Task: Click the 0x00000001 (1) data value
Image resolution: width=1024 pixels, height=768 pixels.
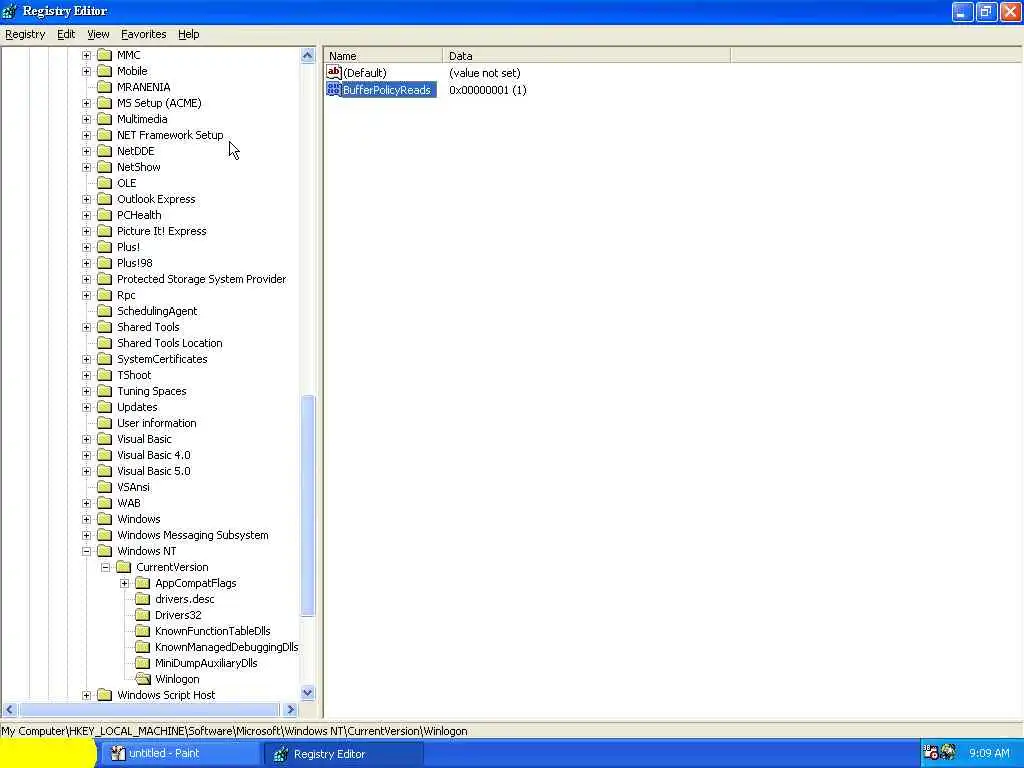Action: pos(488,90)
